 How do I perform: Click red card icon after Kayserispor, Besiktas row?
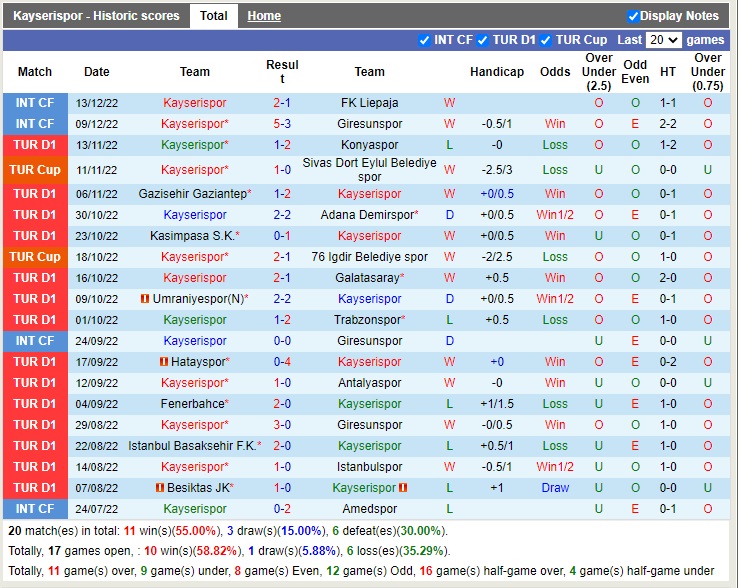tap(403, 488)
